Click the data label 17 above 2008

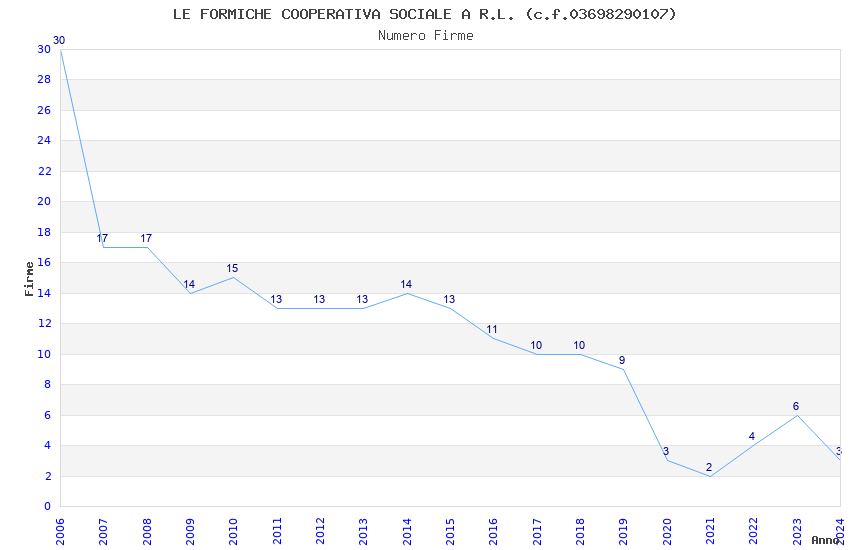point(146,238)
